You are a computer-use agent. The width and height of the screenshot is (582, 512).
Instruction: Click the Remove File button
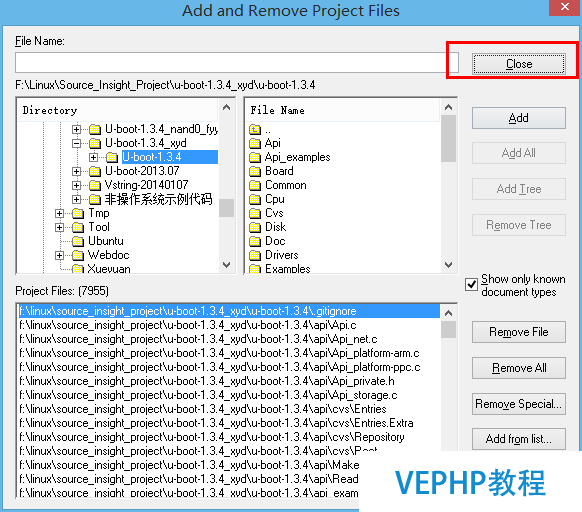click(x=519, y=332)
